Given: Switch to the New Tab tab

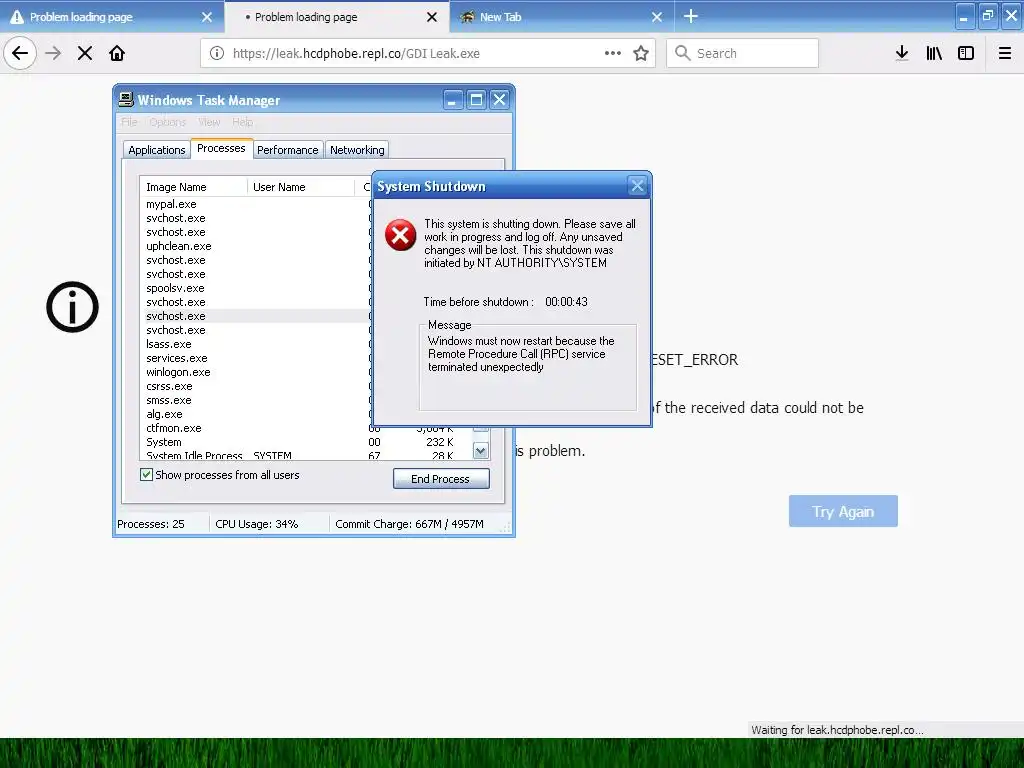Looking at the screenshot, I should 562,16.
